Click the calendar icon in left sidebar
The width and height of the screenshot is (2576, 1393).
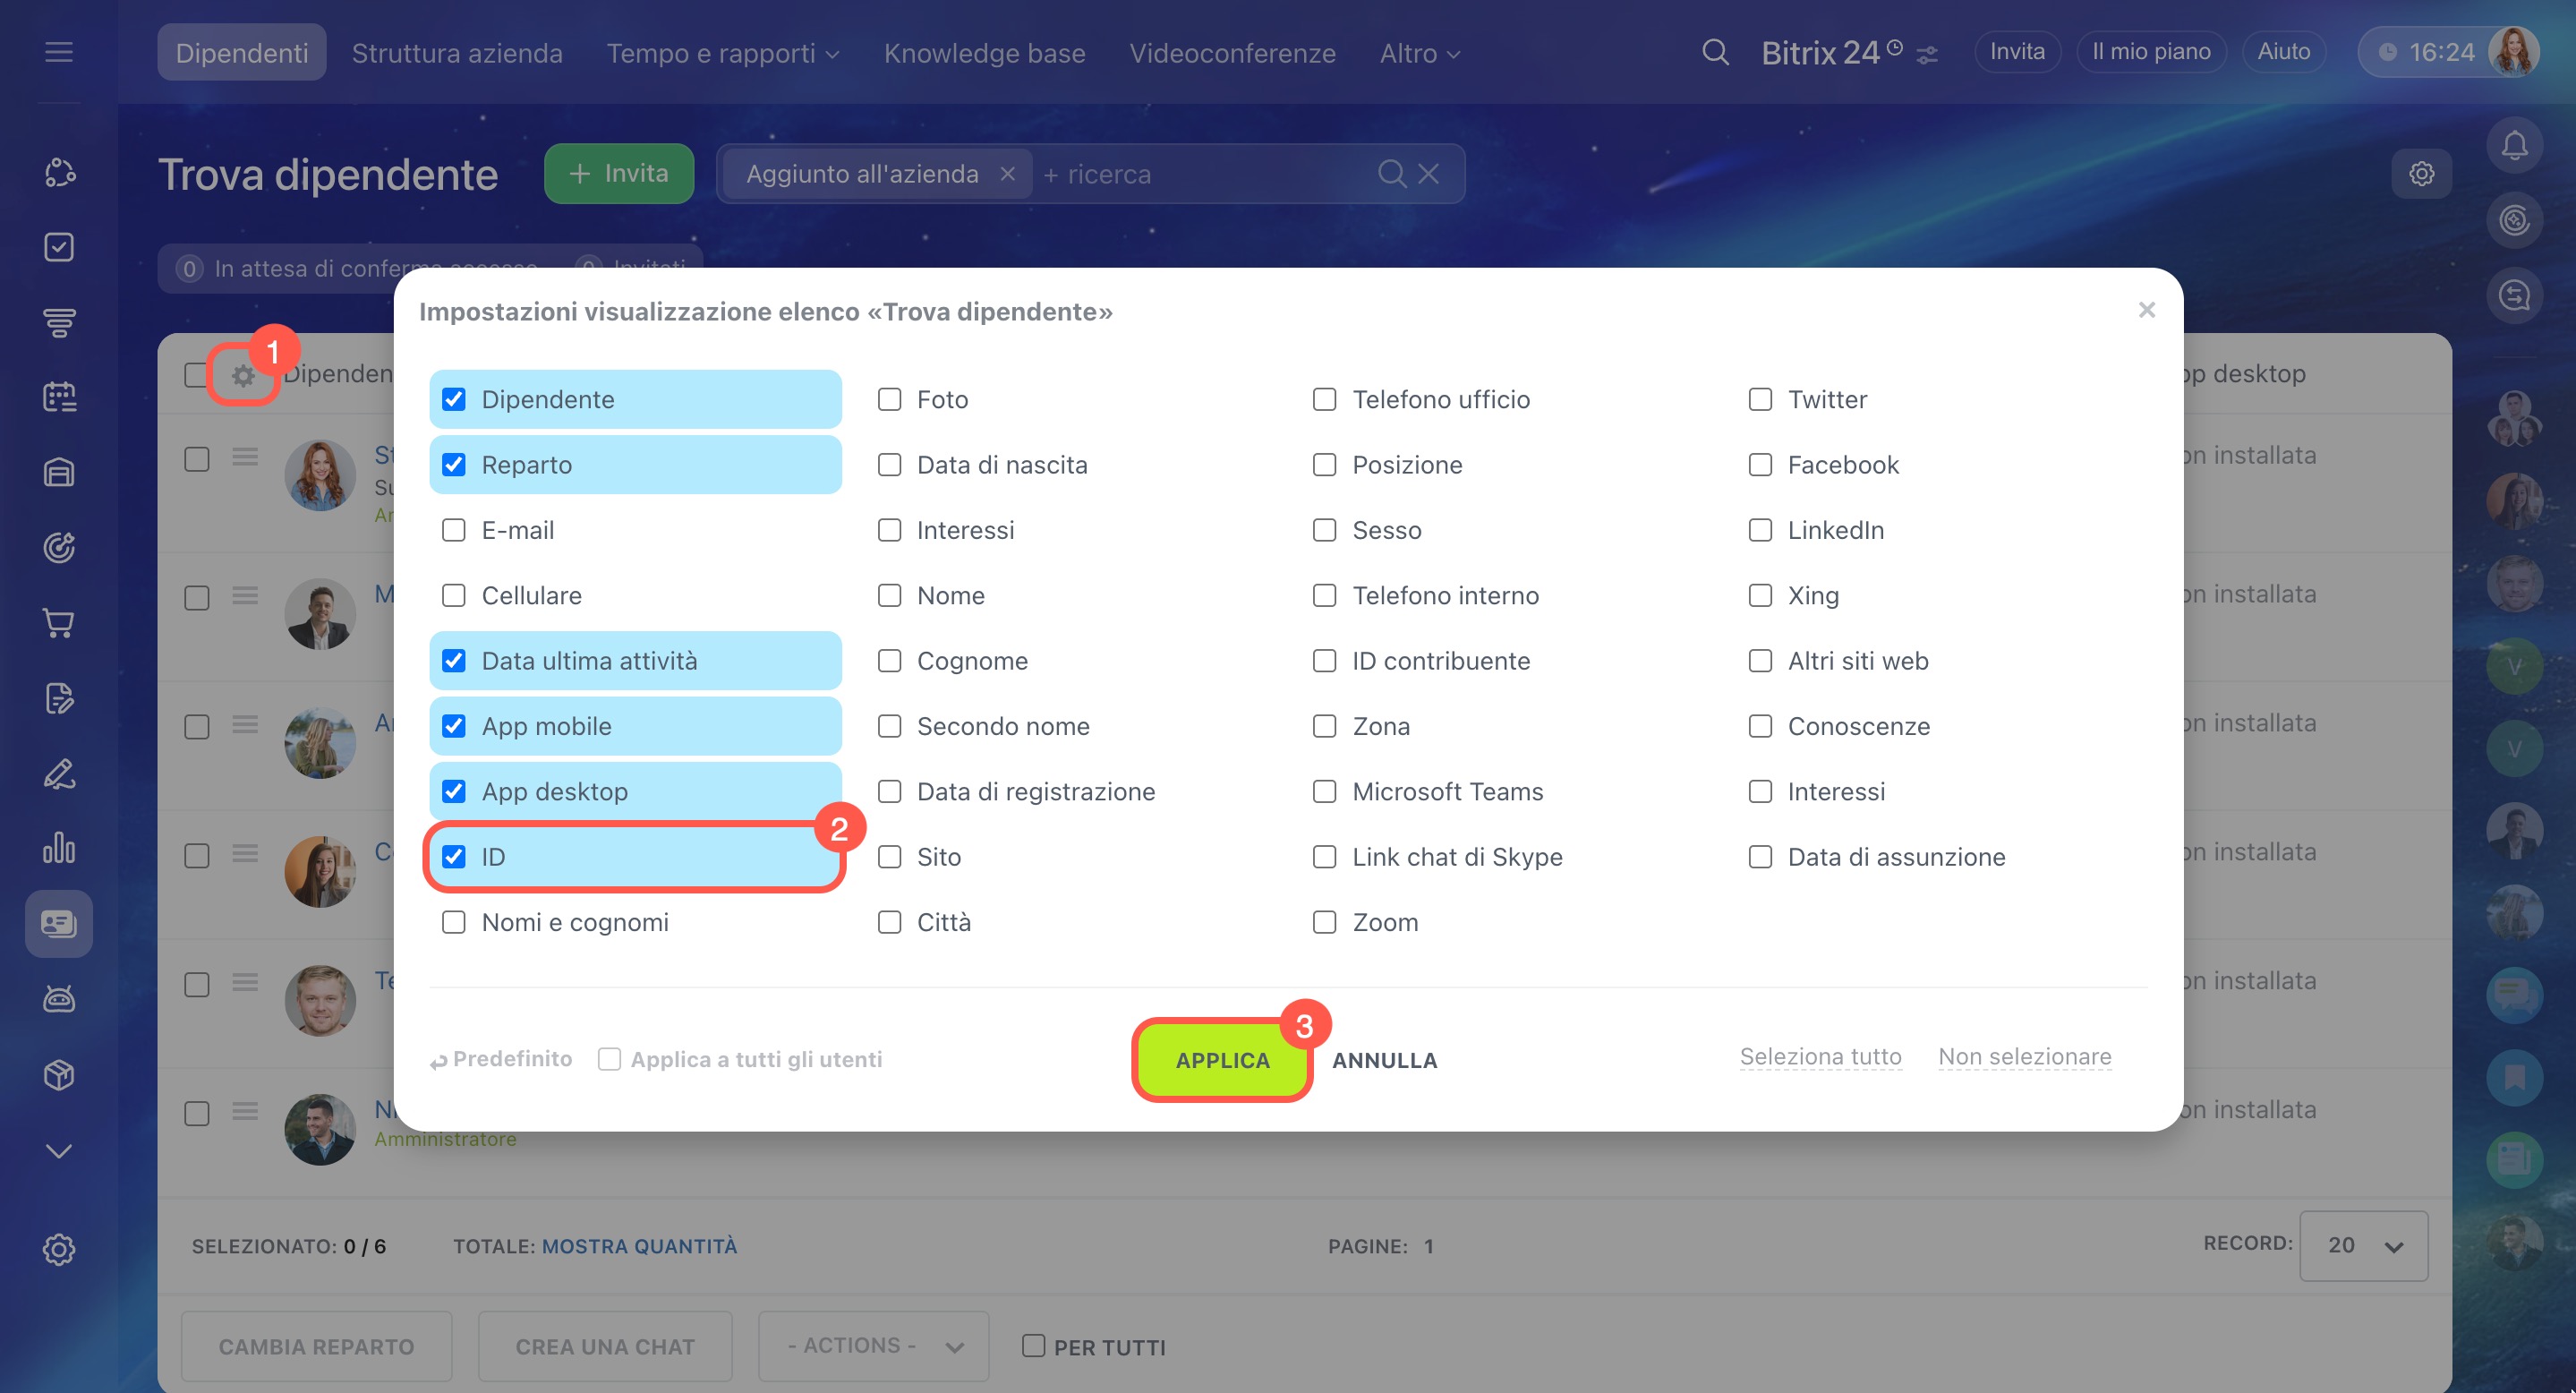[x=59, y=397]
